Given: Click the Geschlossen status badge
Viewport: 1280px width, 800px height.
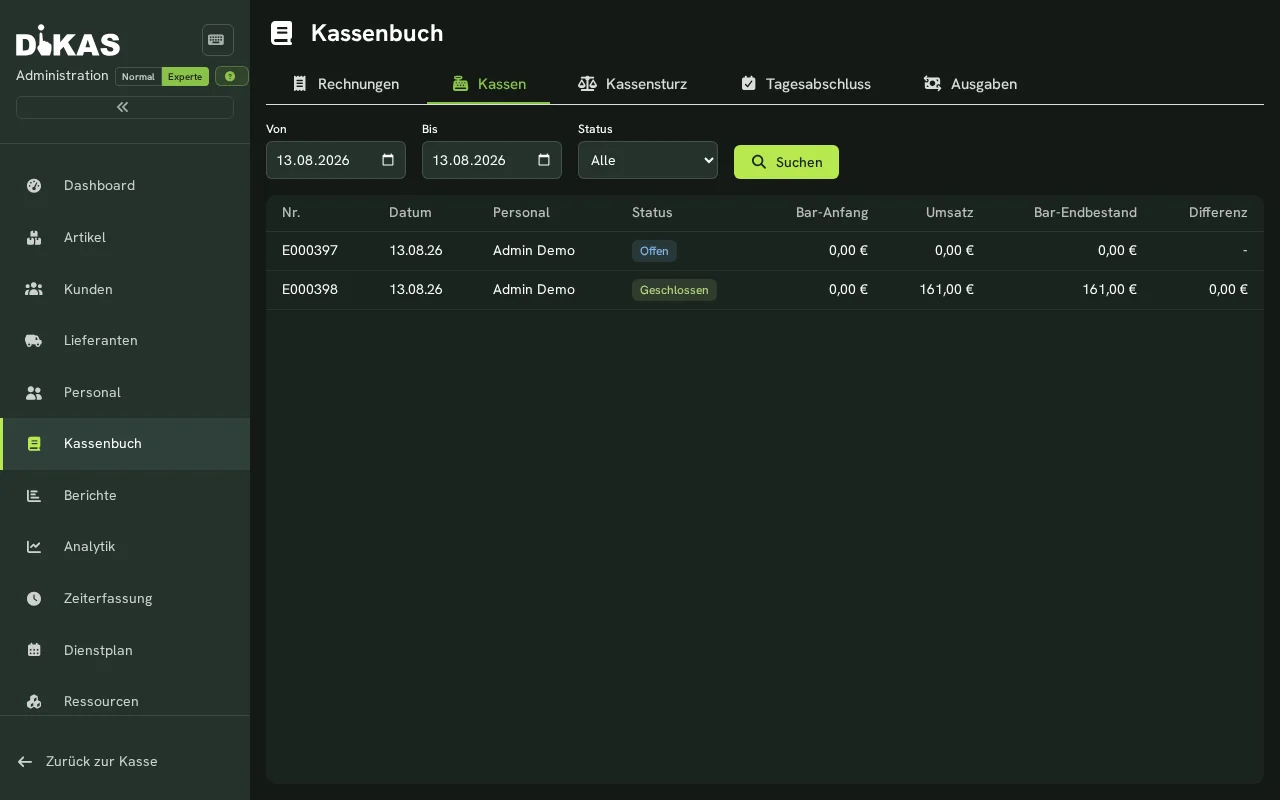Looking at the screenshot, I should pos(674,290).
